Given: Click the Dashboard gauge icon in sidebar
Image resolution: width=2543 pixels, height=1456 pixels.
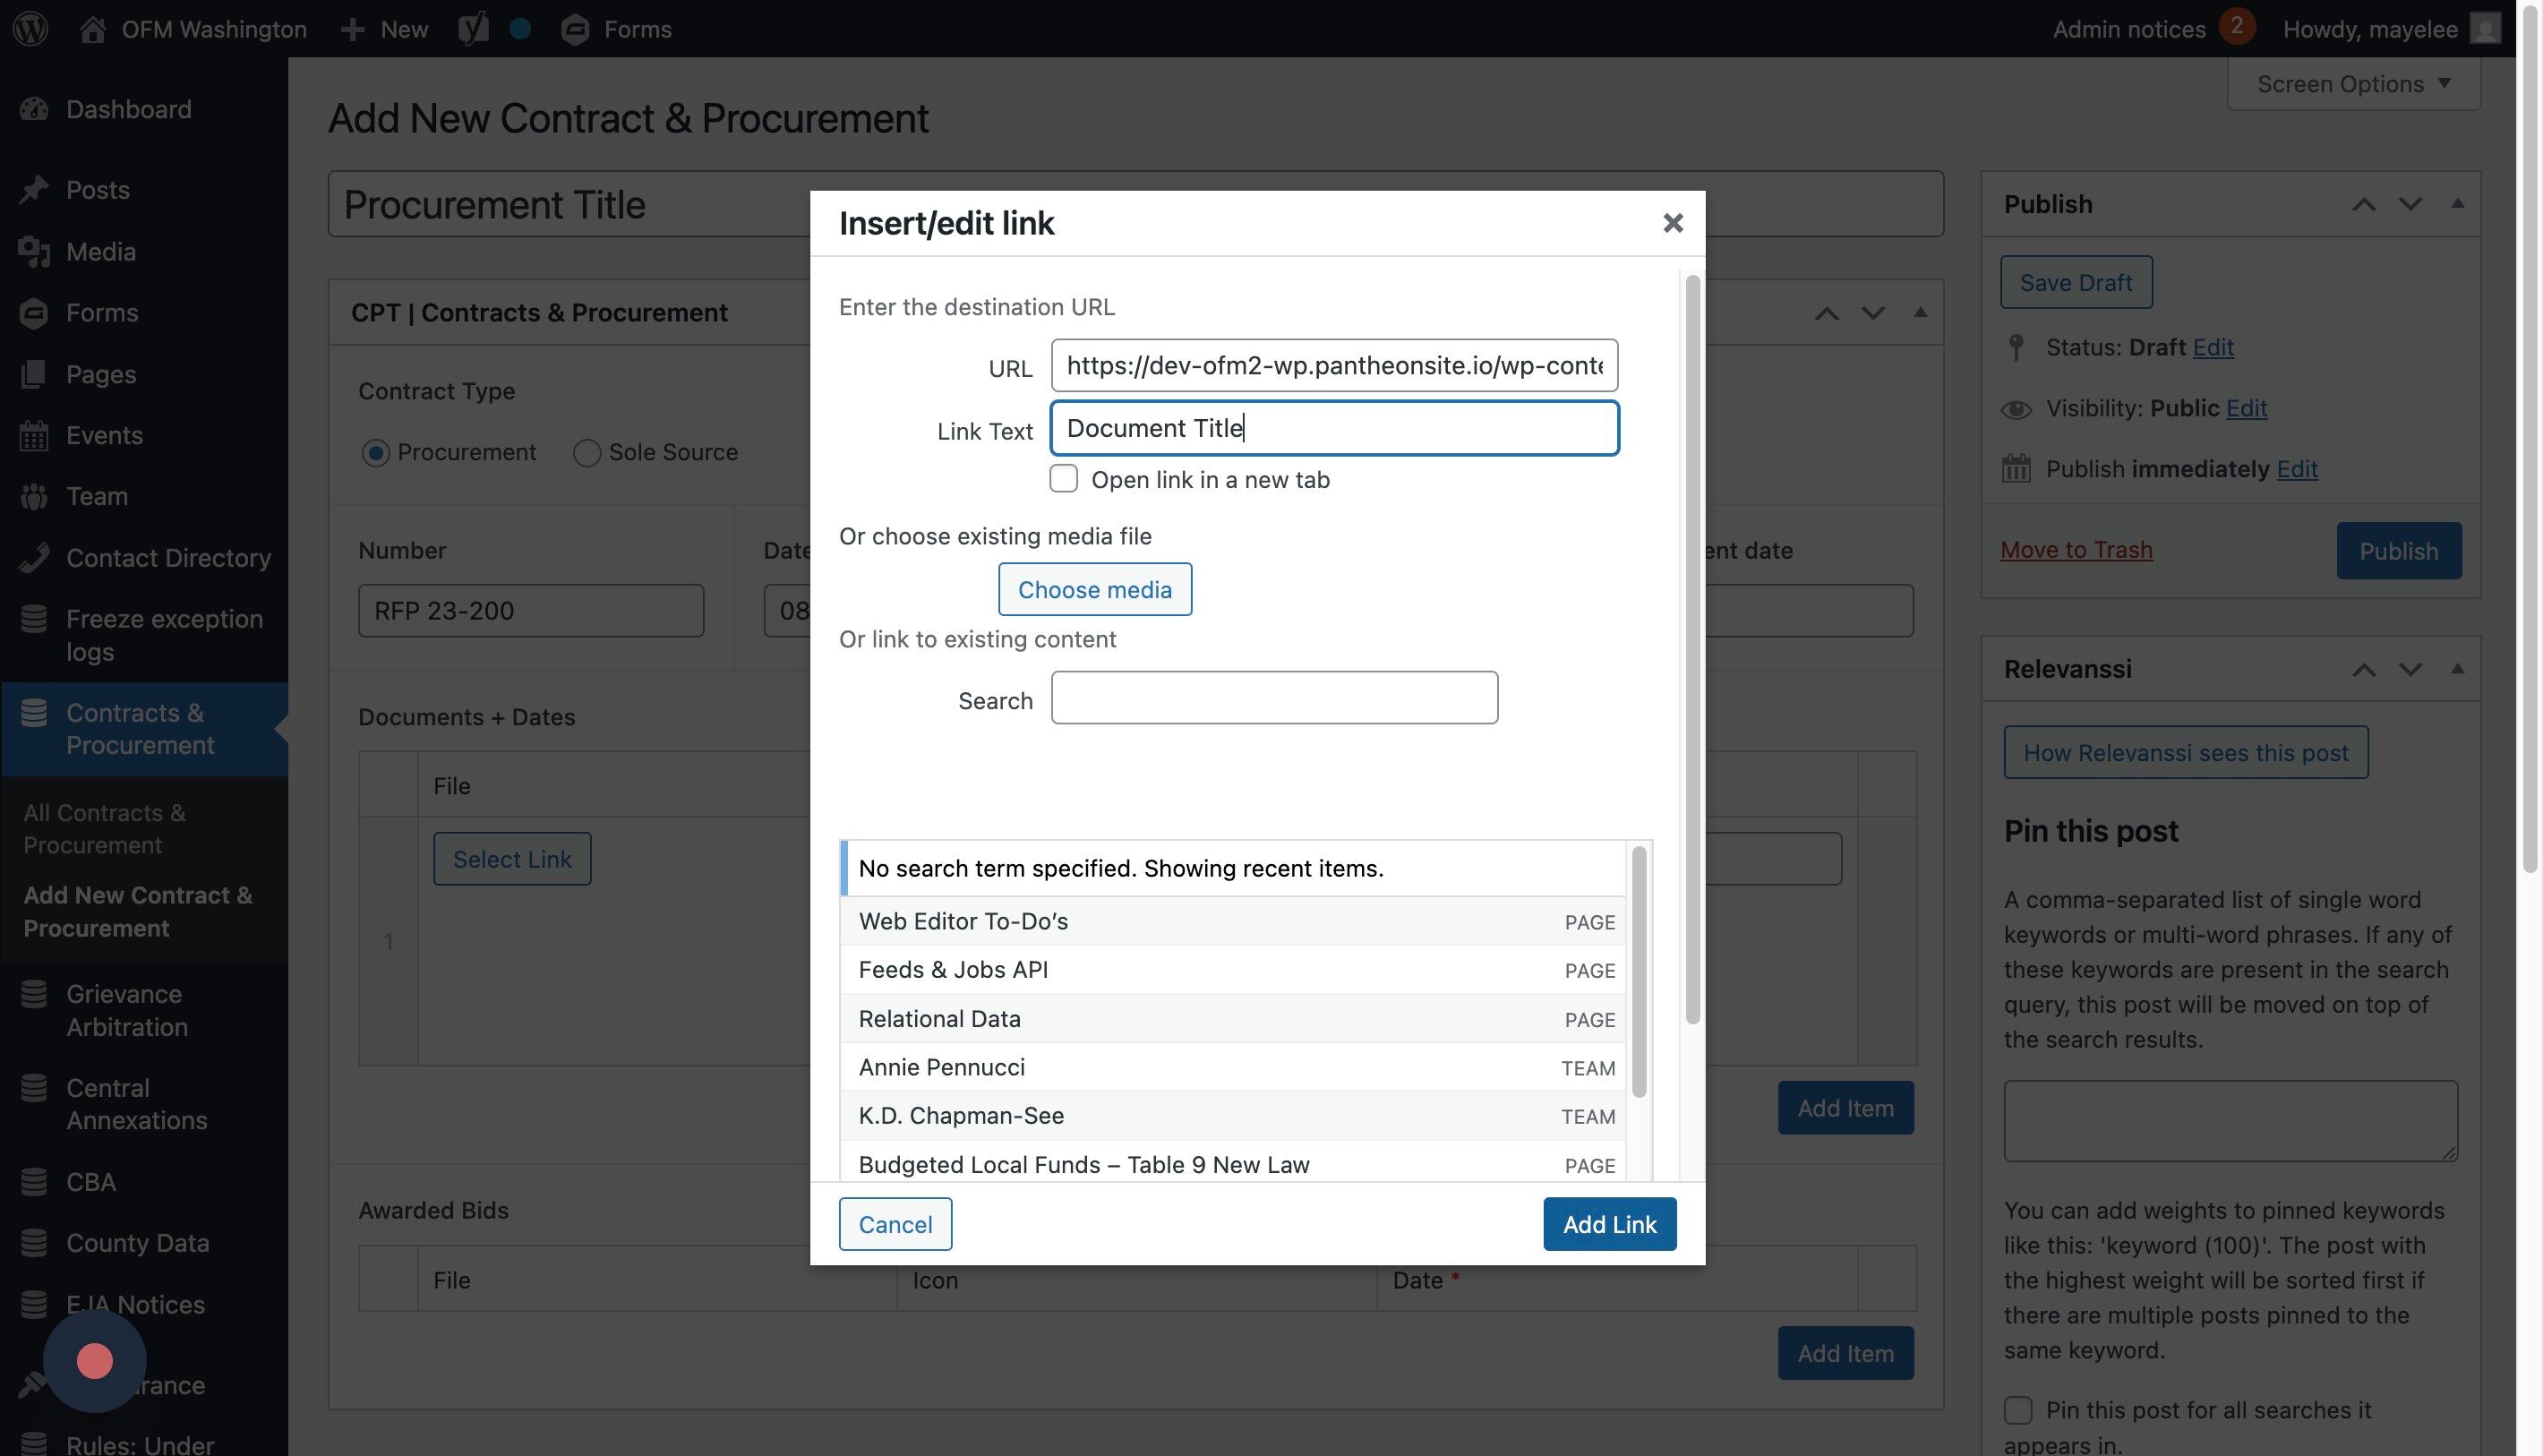Looking at the screenshot, I should coord(34,109).
